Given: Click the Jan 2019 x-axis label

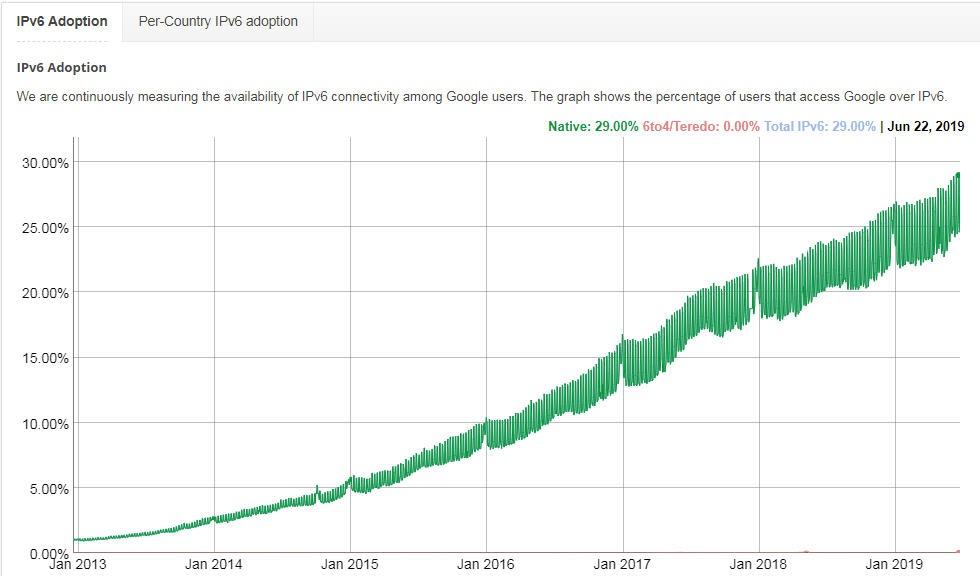Looking at the screenshot, I should pyautogui.click(x=894, y=565).
